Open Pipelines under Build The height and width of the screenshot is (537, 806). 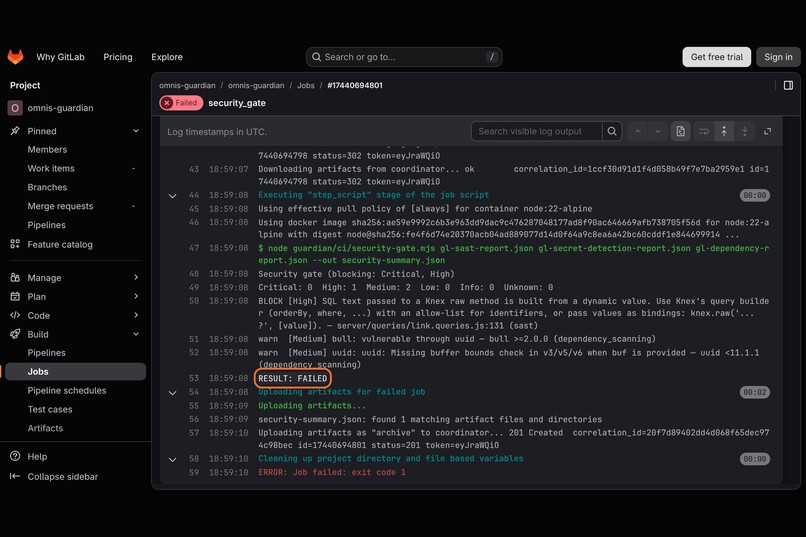tap(46, 353)
